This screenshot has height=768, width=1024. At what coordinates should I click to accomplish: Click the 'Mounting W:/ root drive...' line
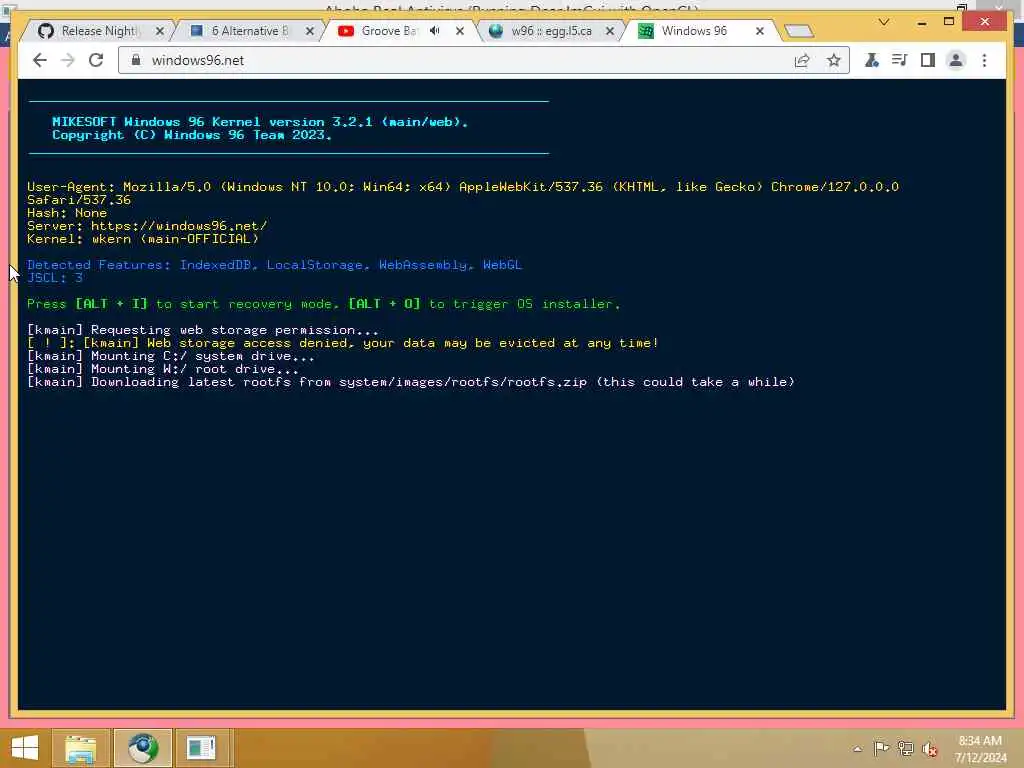point(163,369)
